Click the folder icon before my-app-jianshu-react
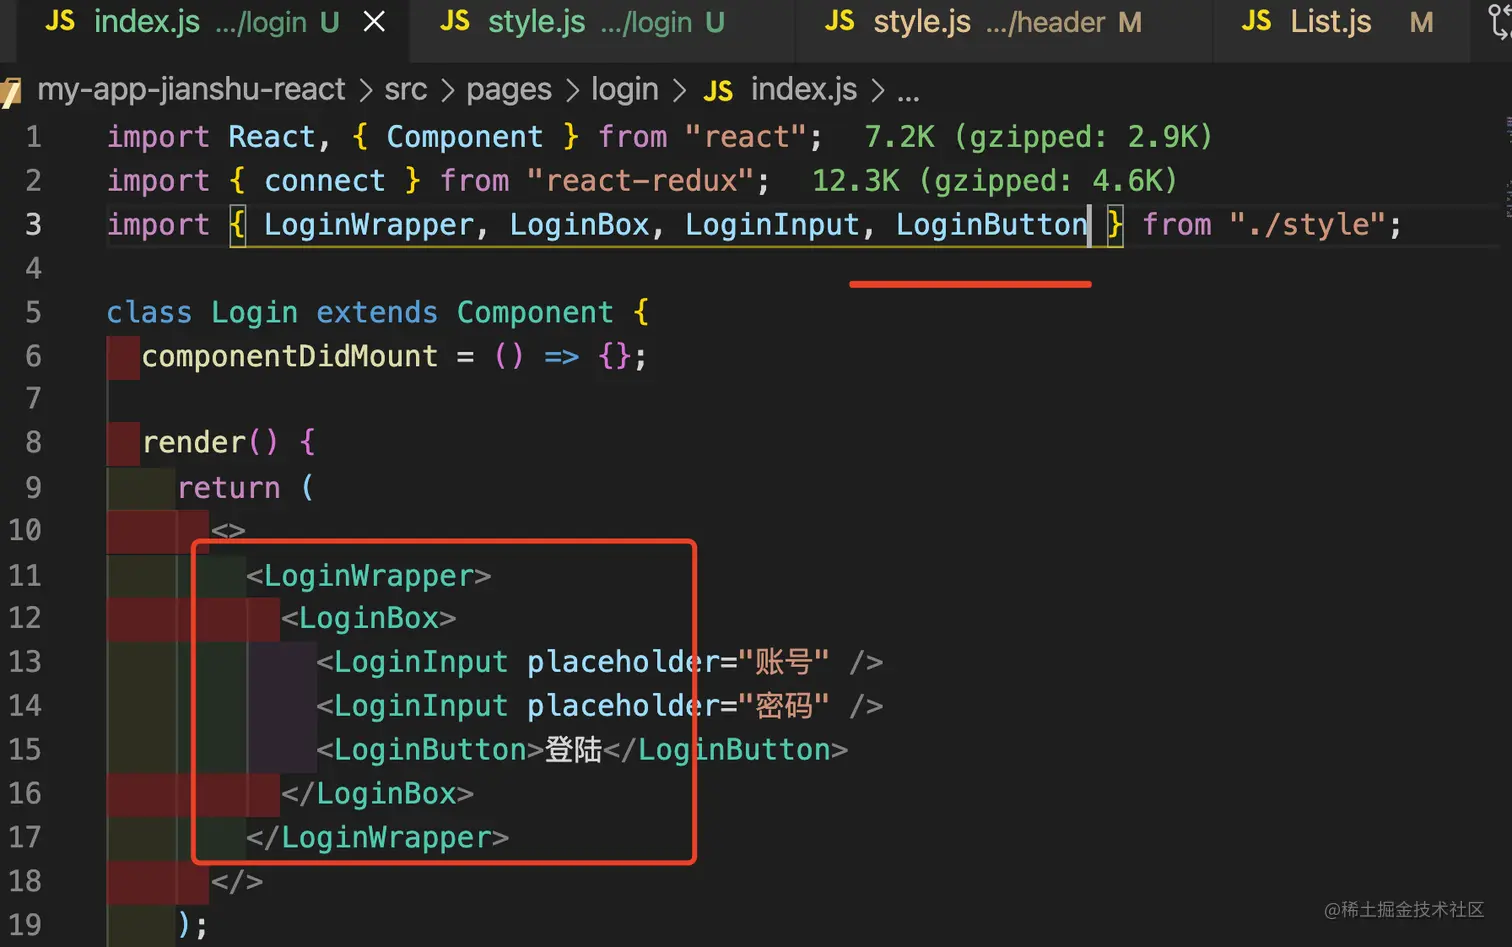The image size is (1512, 947). [11, 93]
